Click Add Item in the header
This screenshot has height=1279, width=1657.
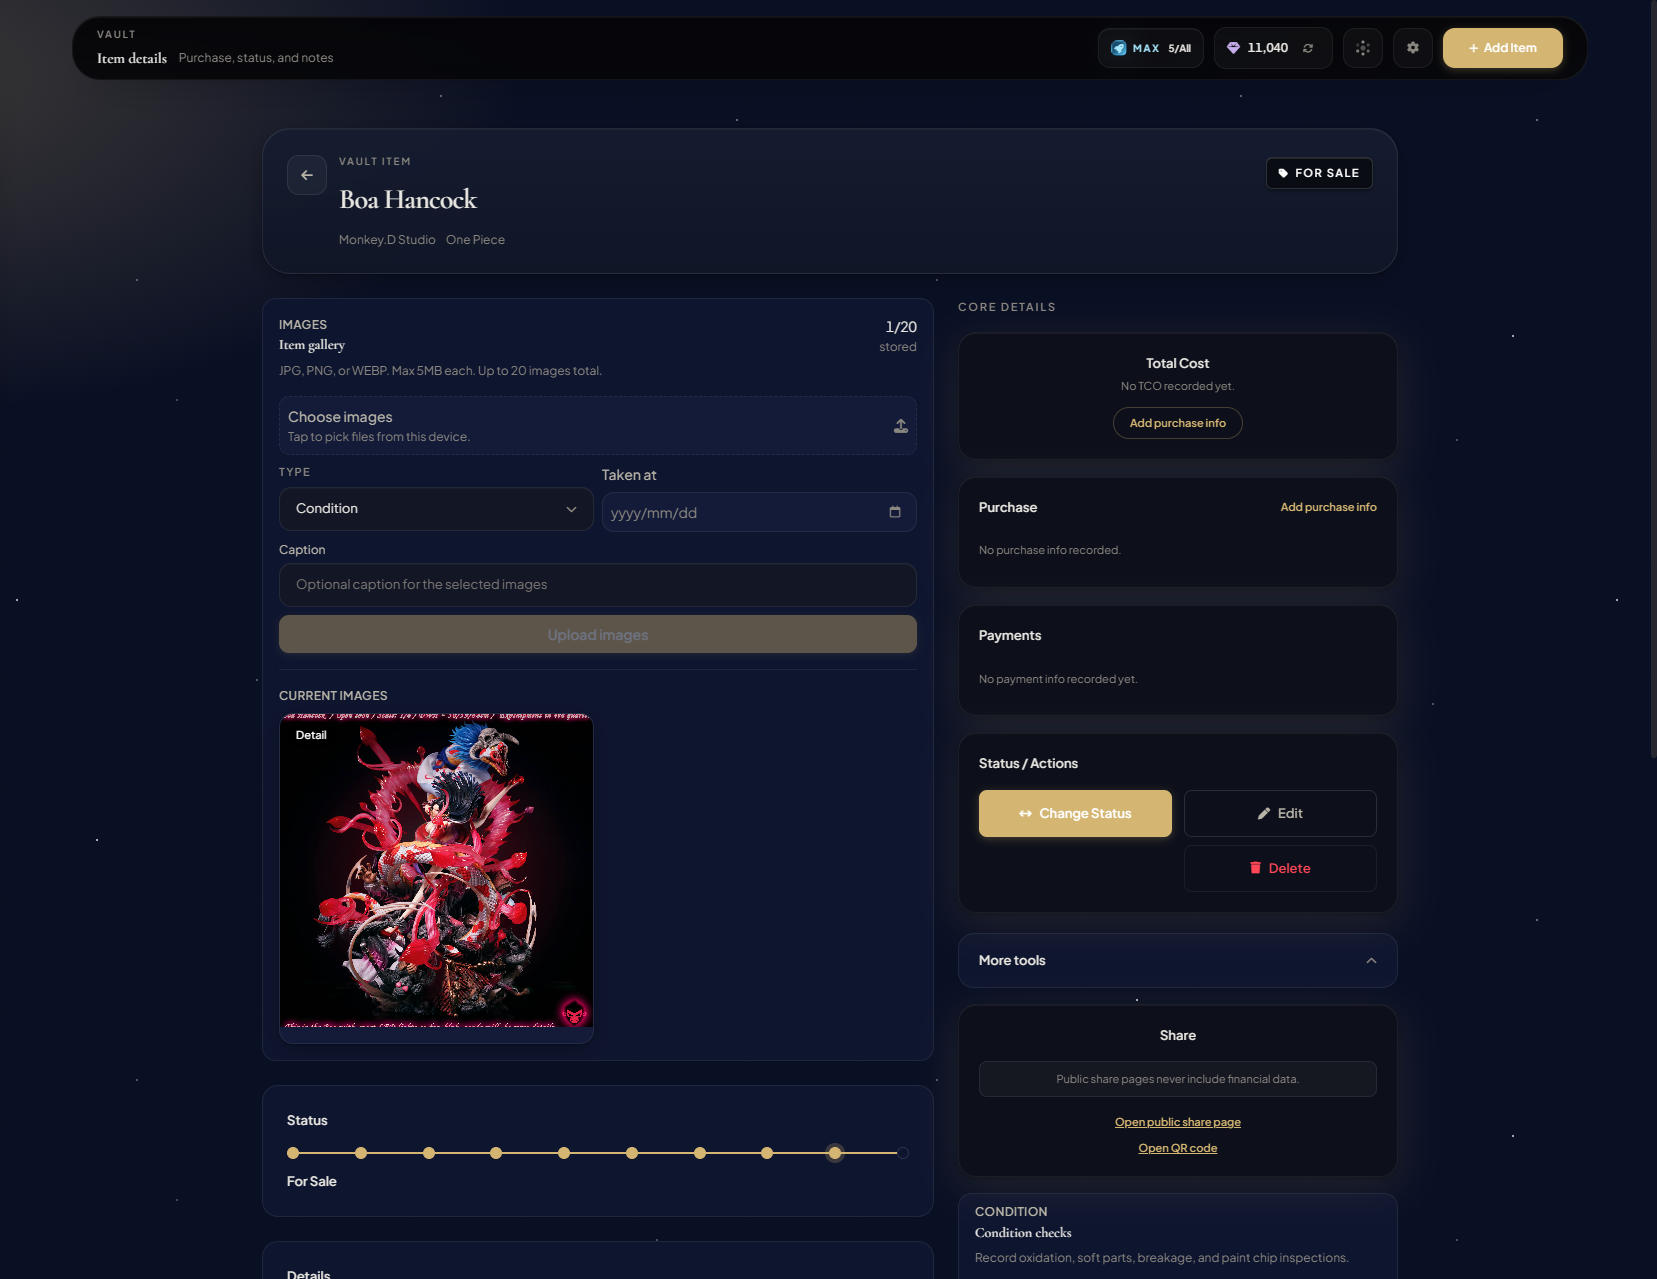pos(1502,48)
